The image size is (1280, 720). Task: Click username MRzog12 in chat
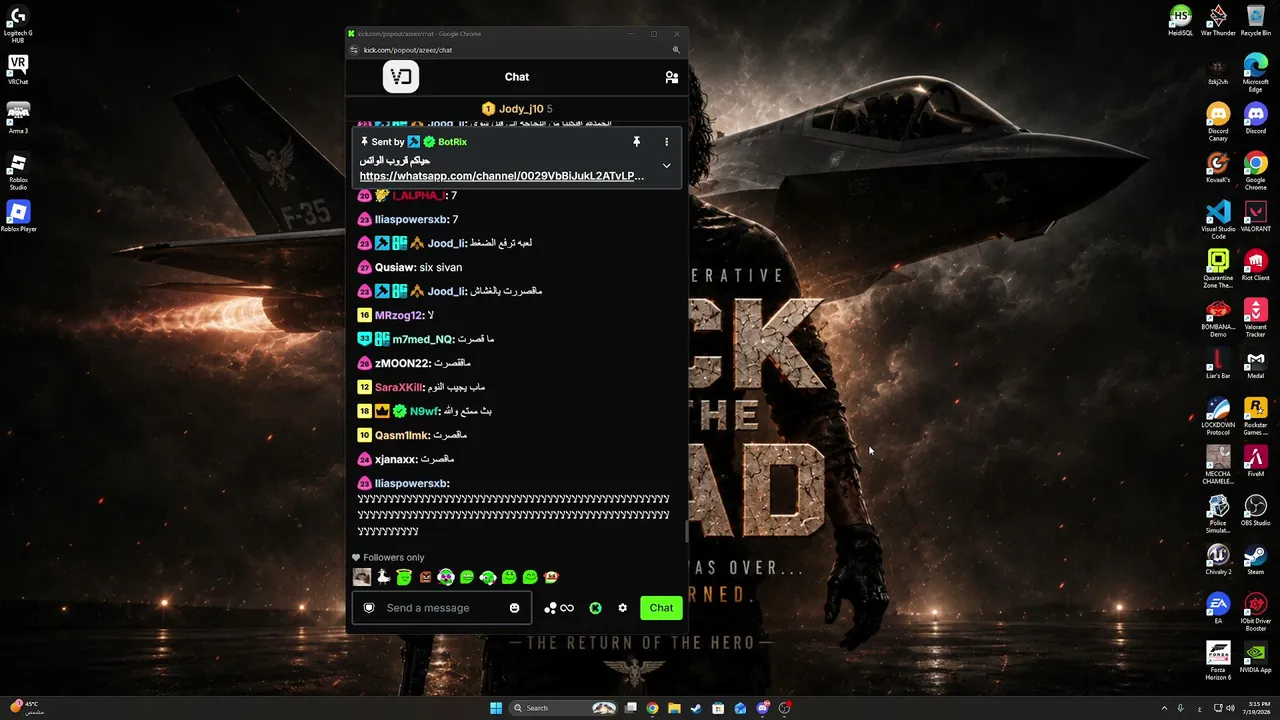pos(398,315)
